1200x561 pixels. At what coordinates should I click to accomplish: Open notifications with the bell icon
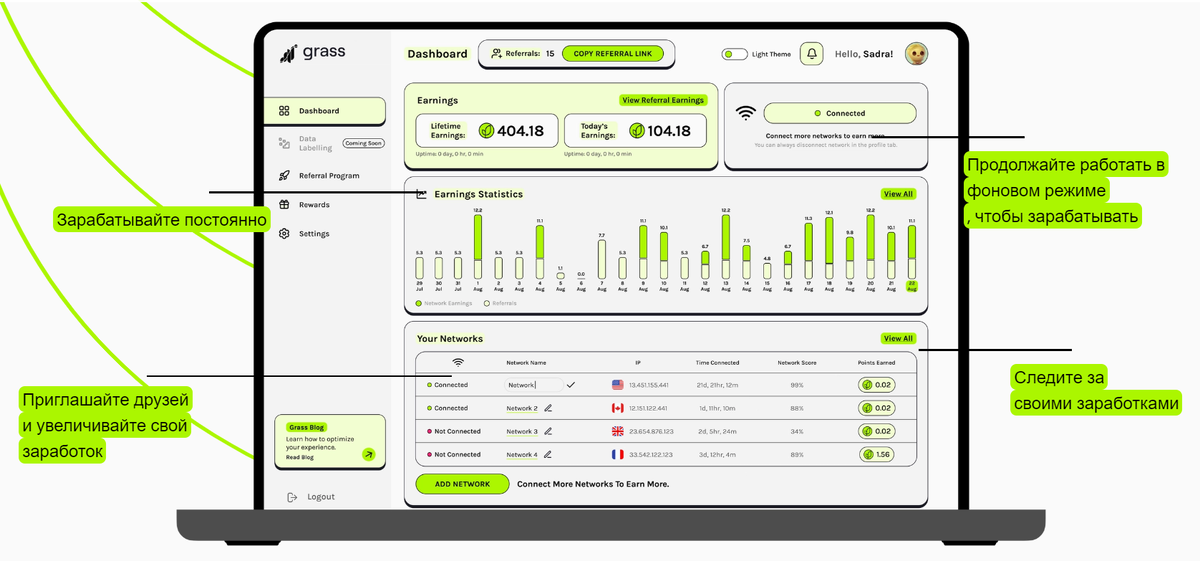click(x=812, y=54)
